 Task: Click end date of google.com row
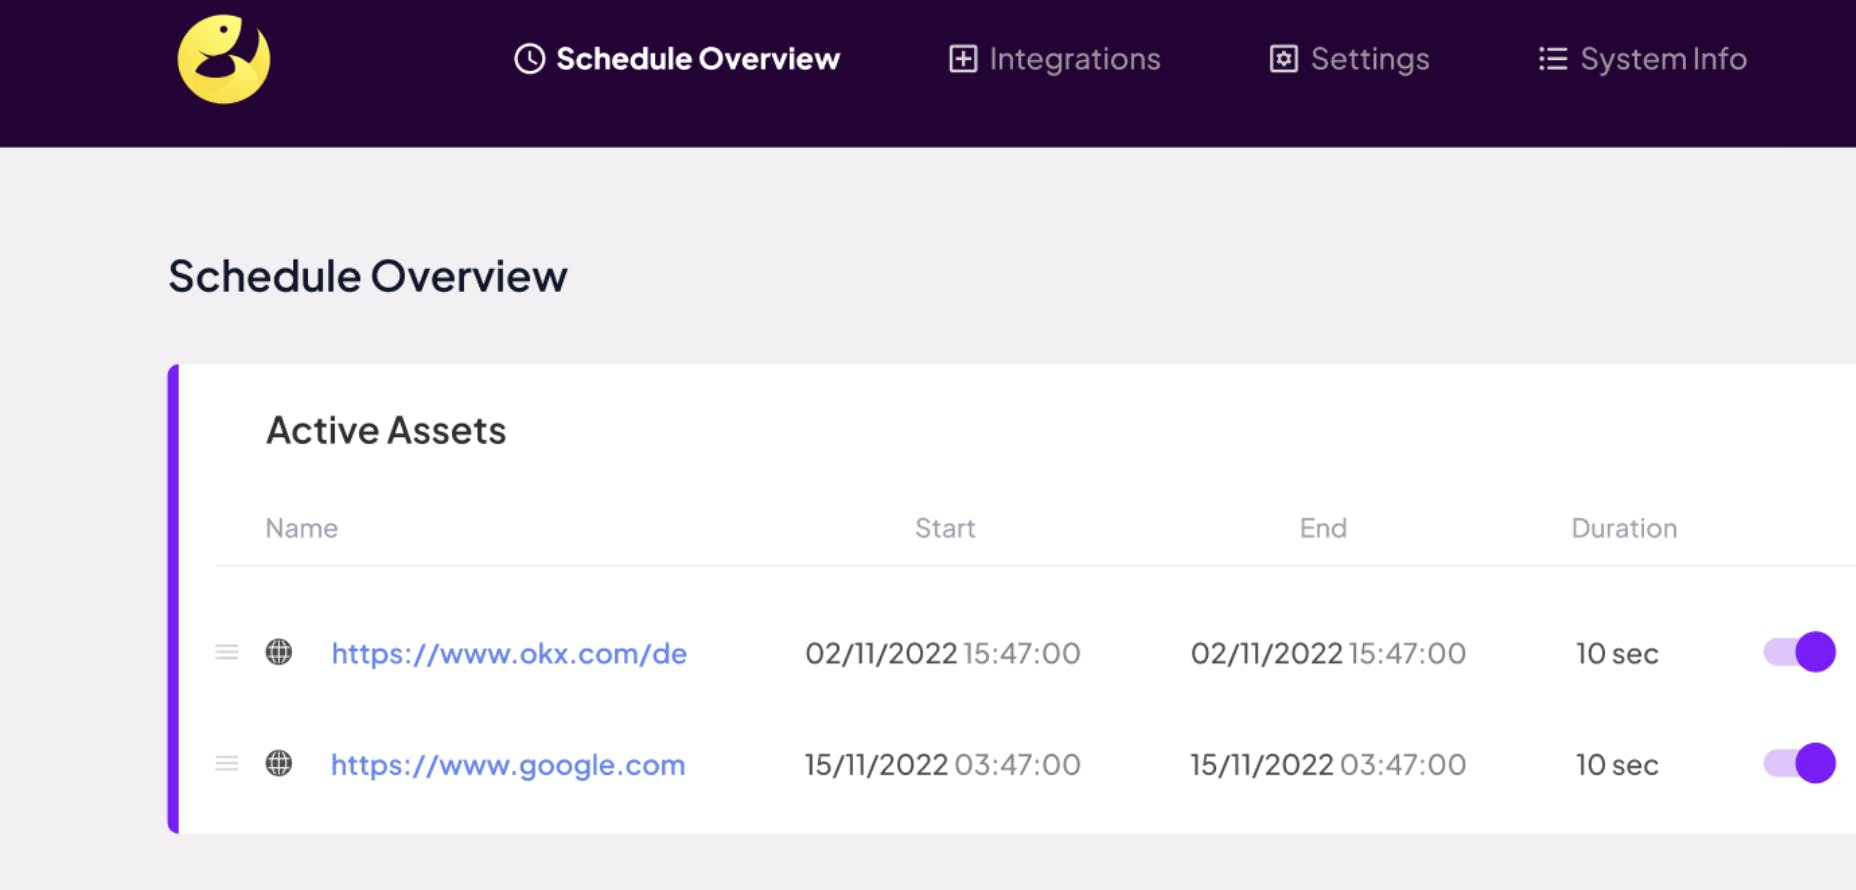click(1328, 765)
